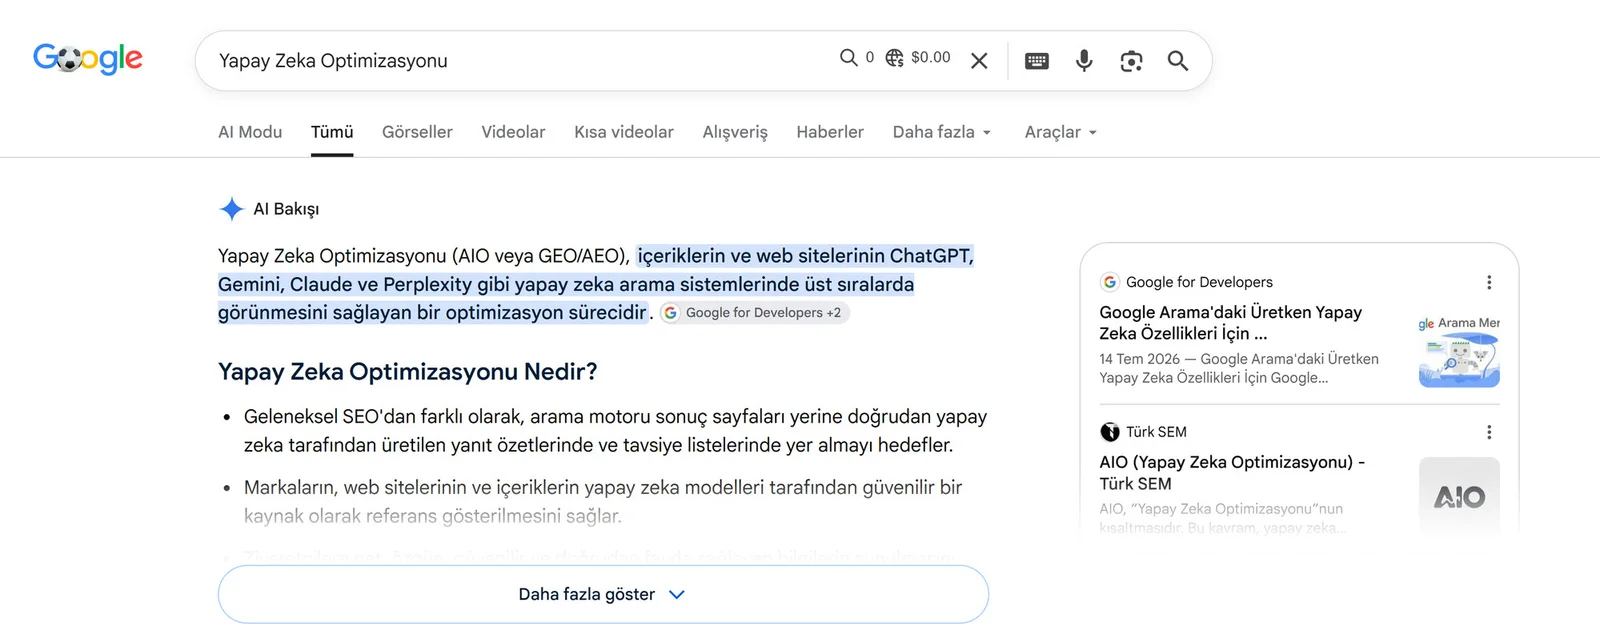Clear the search box with X

[x=979, y=61]
